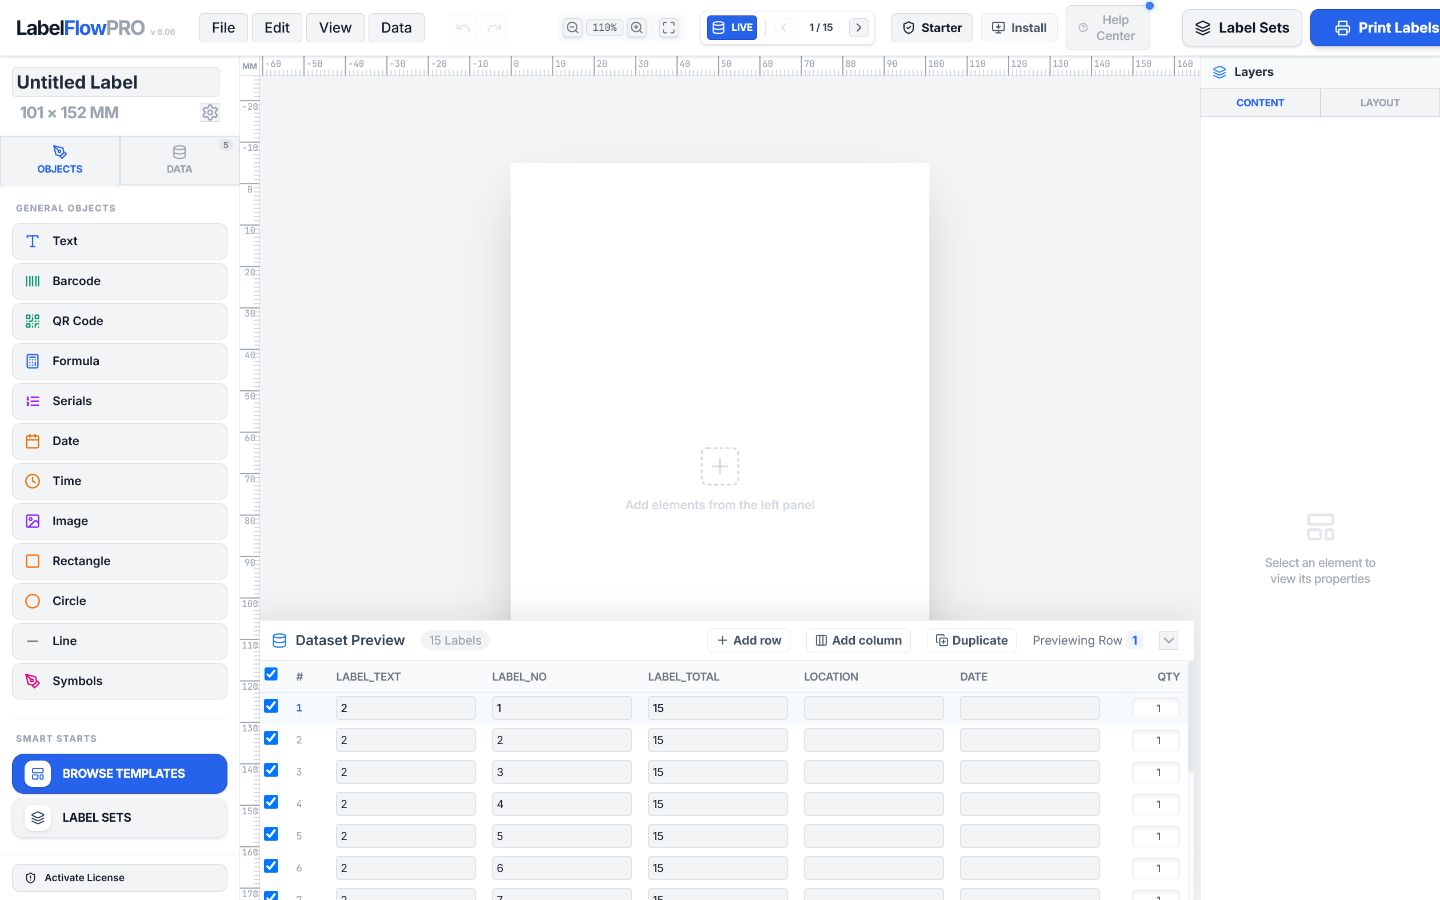
Task: Toggle LIVE data mode
Action: coord(732,28)
